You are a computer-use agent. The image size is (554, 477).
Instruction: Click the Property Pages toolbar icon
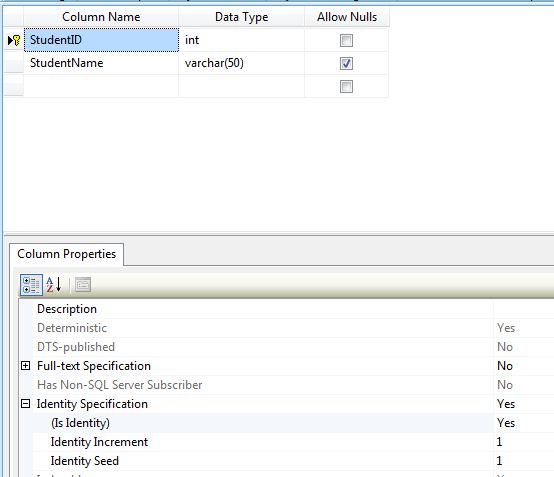click(x=83, y=285)
